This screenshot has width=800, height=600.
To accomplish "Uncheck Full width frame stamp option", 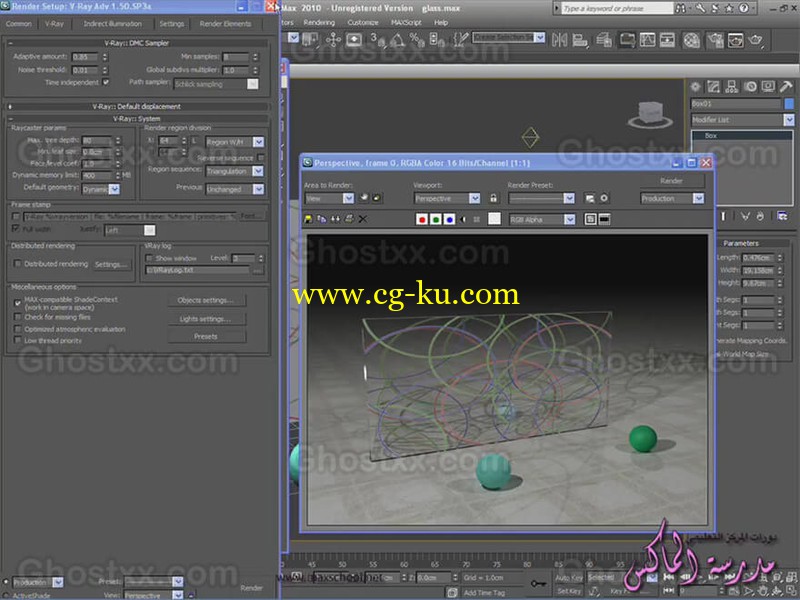I will [x=16, y=229].
